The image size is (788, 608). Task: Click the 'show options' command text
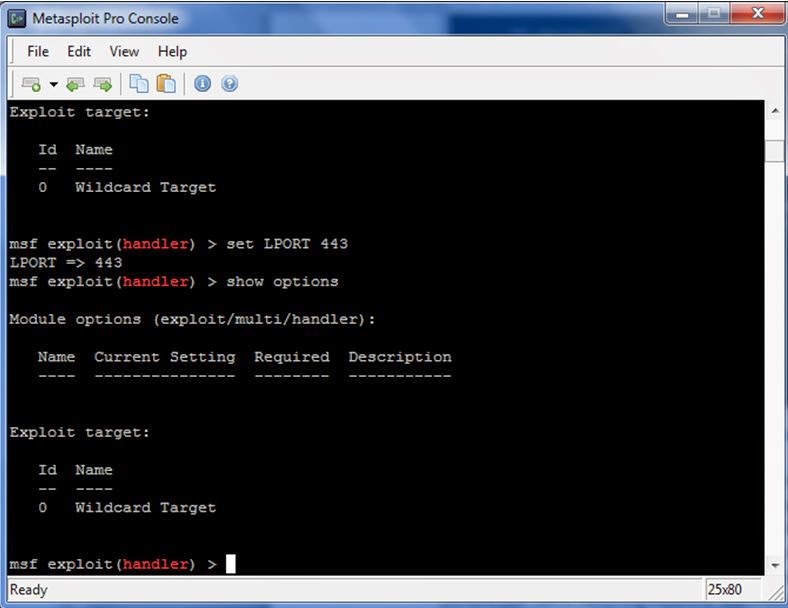click(x=282, y=281)
